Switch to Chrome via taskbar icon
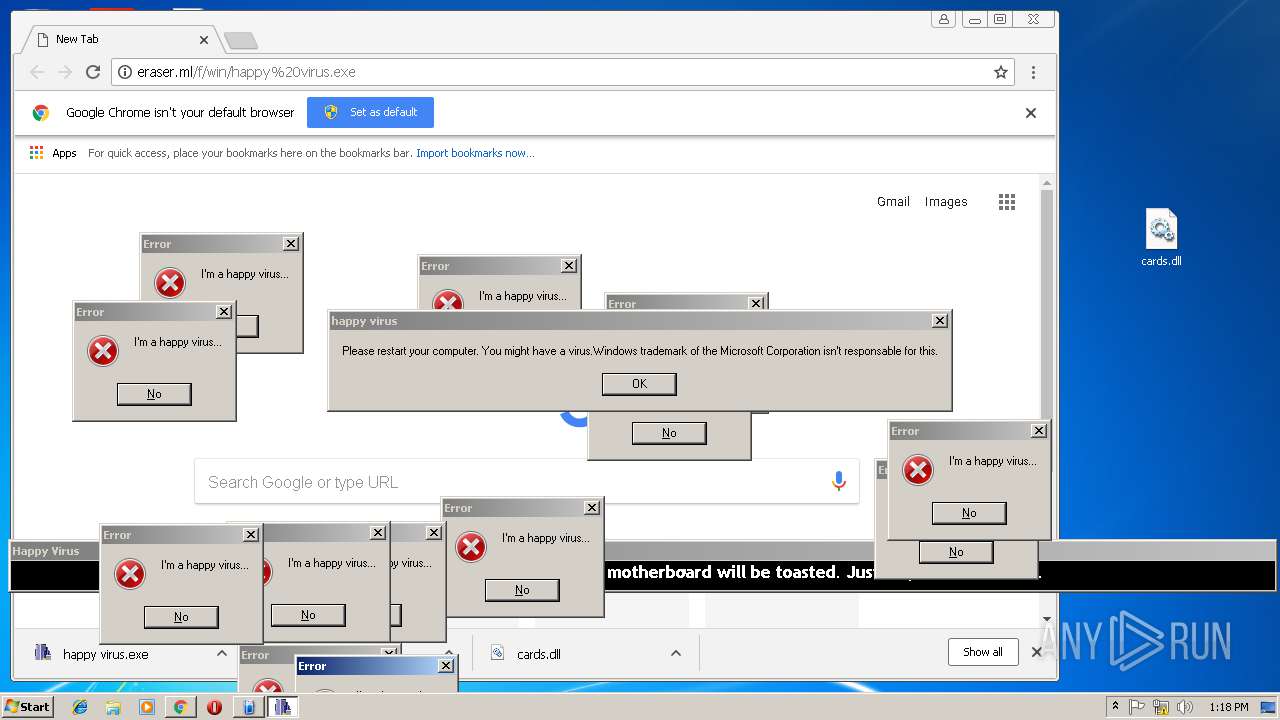Screen dimensions: 1280x720 pos(180,707)
